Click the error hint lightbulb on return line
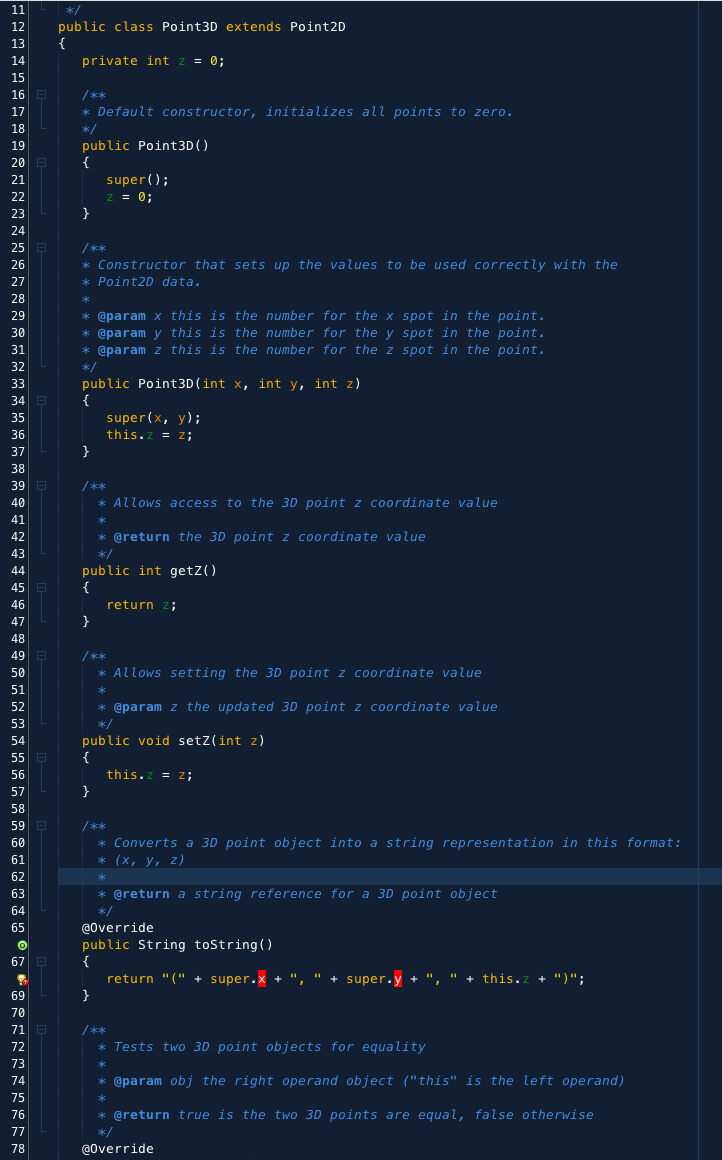 (22, 979)
